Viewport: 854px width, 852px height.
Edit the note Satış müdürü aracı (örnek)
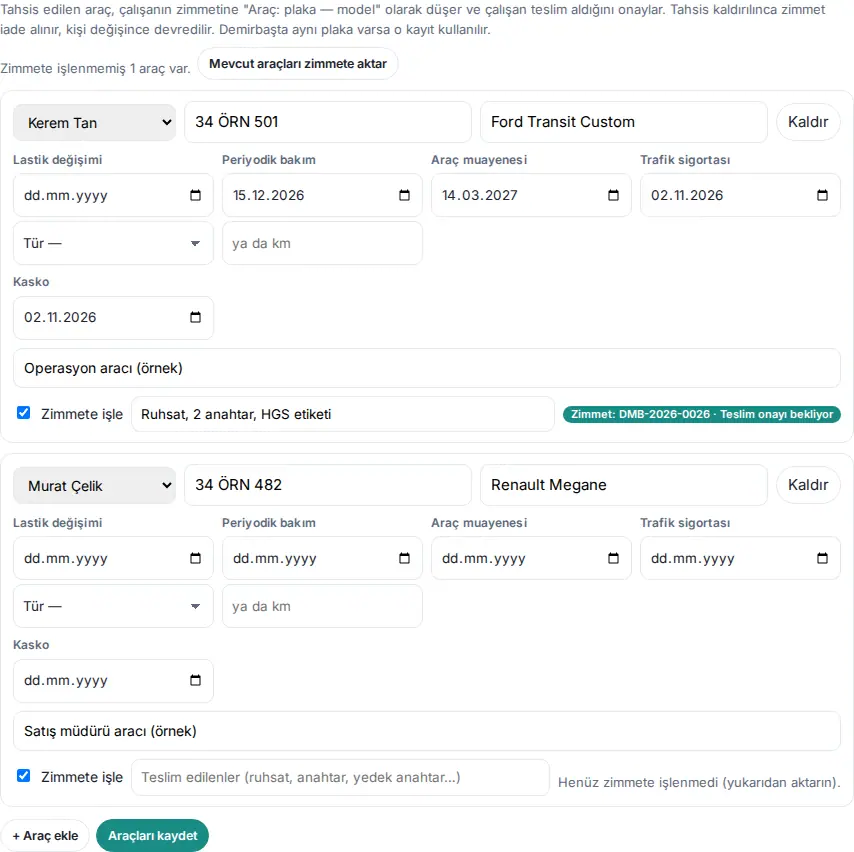click(427, 731)
